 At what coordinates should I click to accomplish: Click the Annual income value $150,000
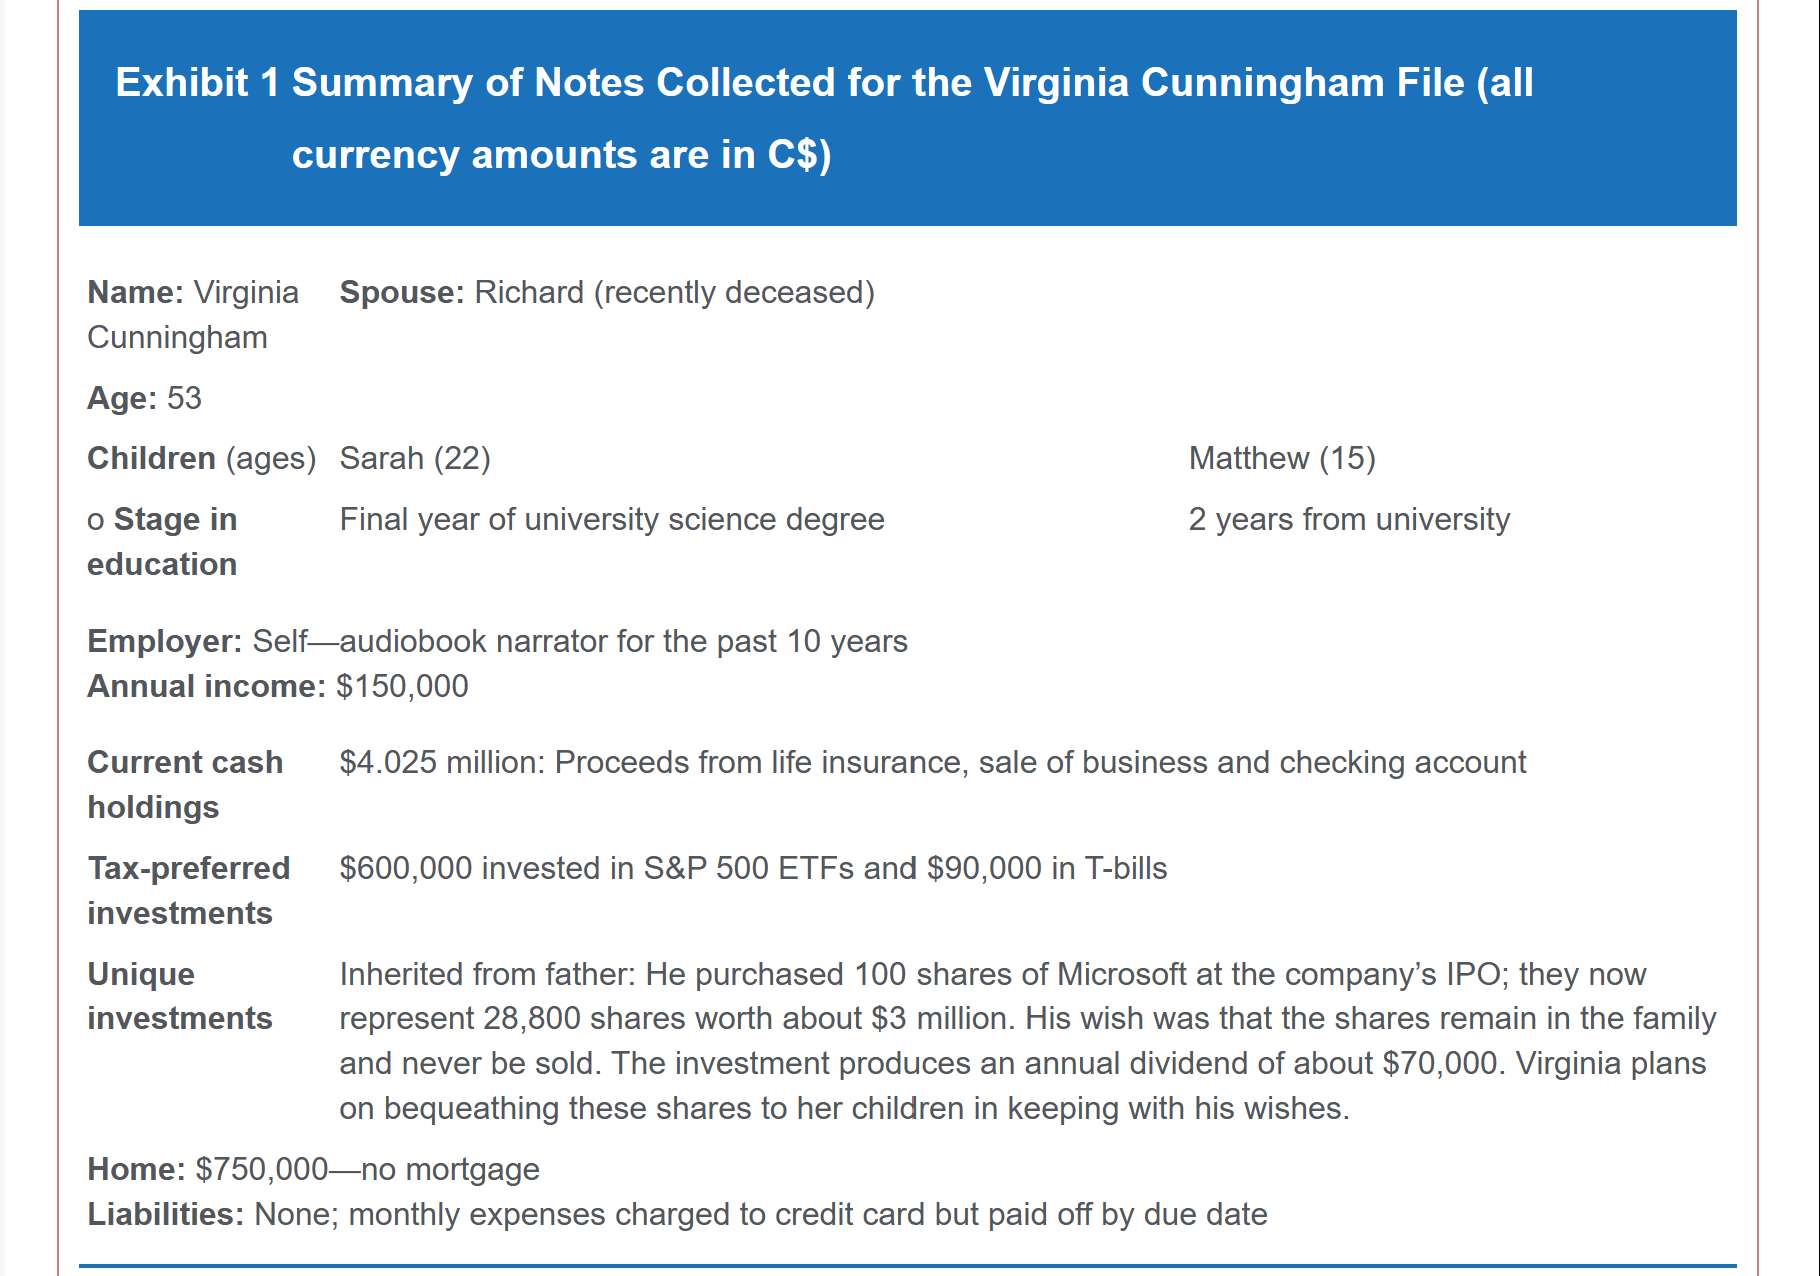tap(402, 686)
